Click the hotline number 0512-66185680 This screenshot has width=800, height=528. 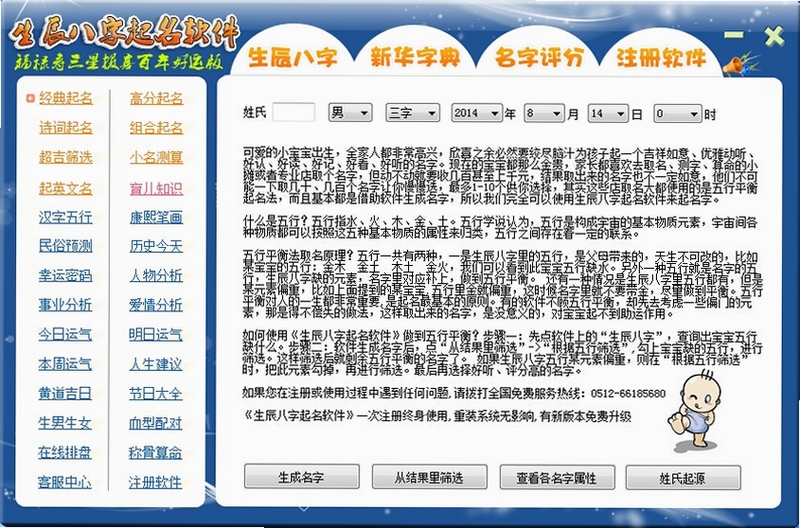tap(629, 393)
